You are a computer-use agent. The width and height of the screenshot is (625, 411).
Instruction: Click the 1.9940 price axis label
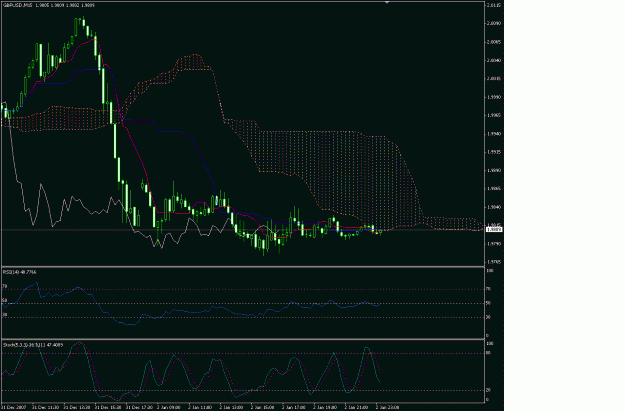(x=493, y=134)
